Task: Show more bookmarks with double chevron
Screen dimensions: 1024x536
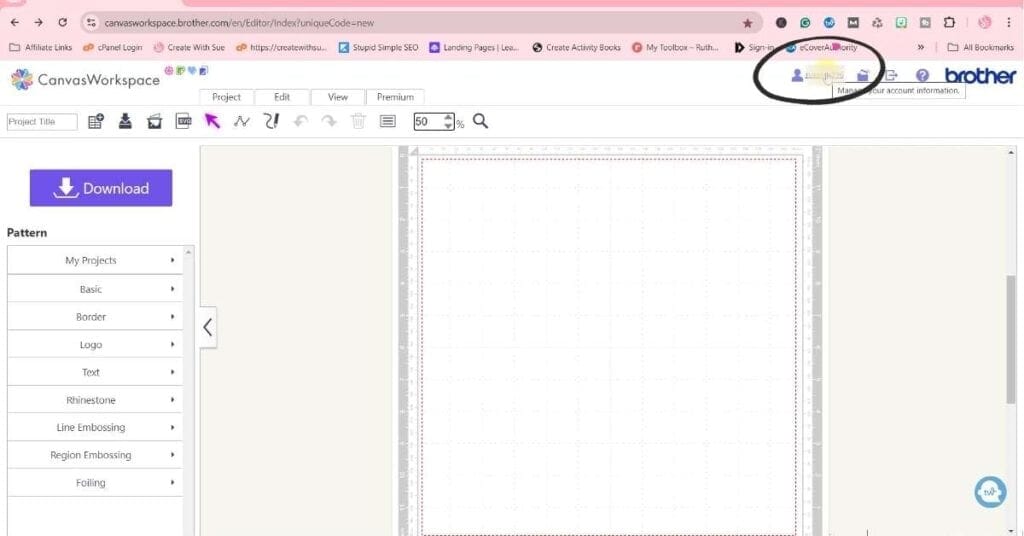Action: point(920,47)
